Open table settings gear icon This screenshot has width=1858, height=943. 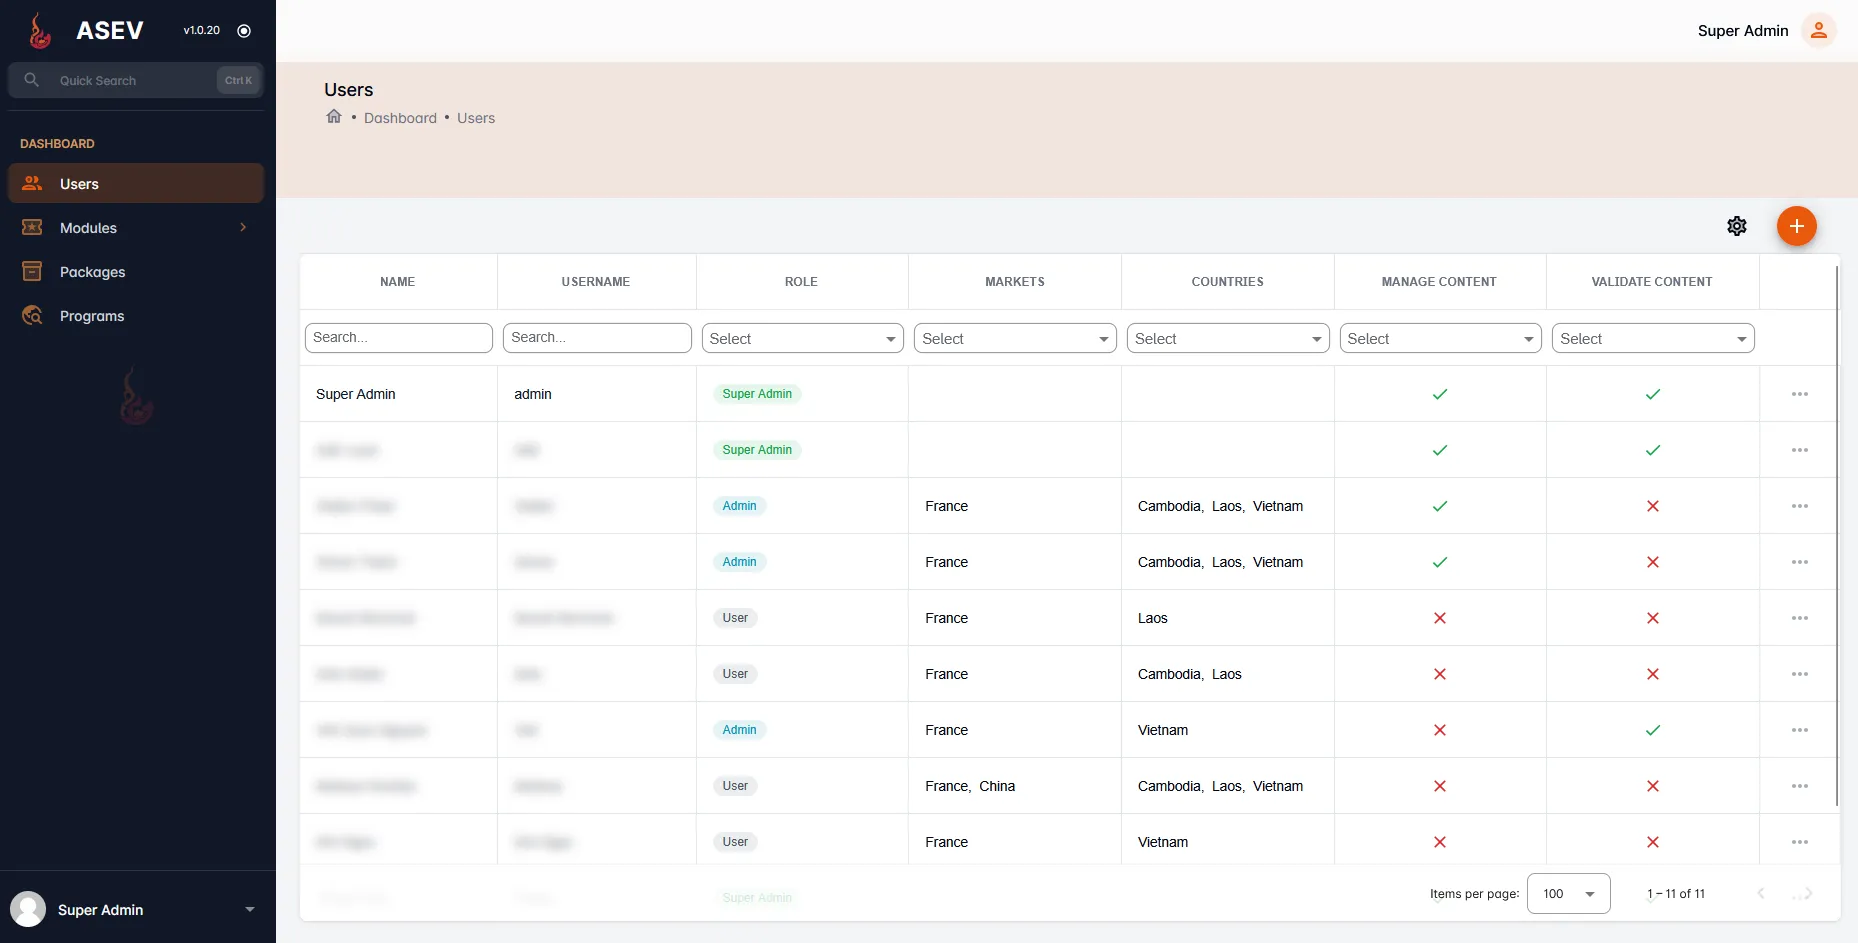point(1737,226)
